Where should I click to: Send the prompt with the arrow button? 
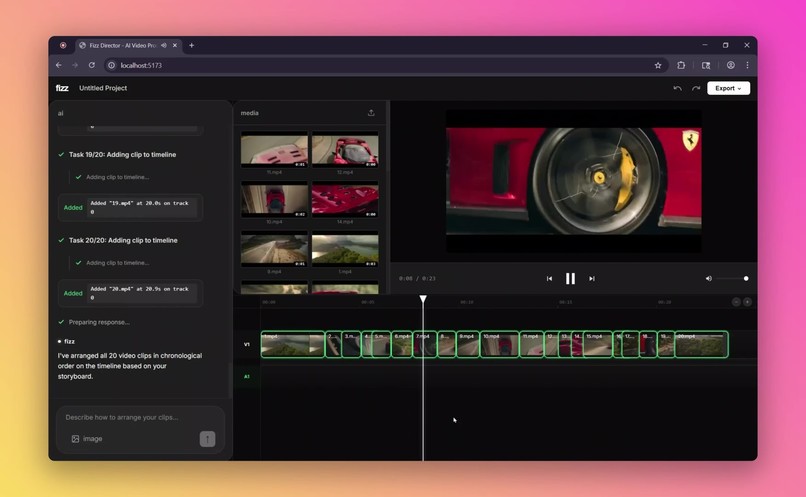[207, 439]
